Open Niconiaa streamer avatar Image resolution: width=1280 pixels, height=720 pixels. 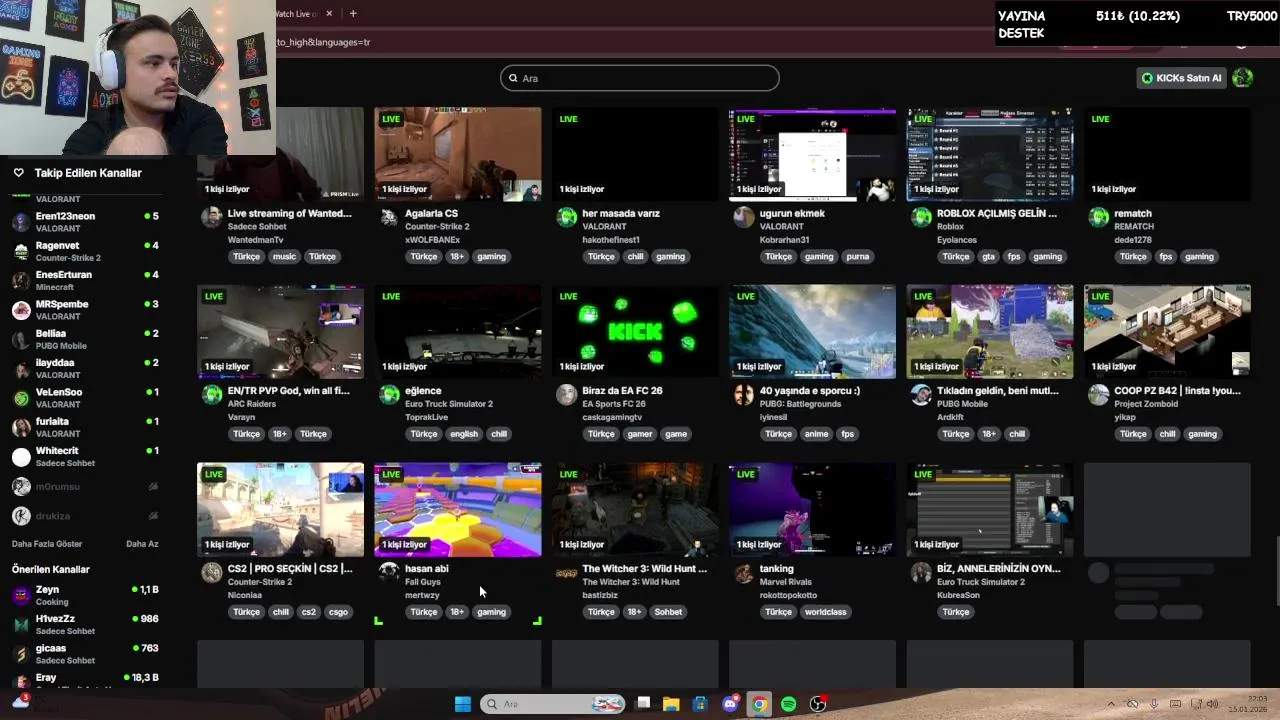(211, 572)
